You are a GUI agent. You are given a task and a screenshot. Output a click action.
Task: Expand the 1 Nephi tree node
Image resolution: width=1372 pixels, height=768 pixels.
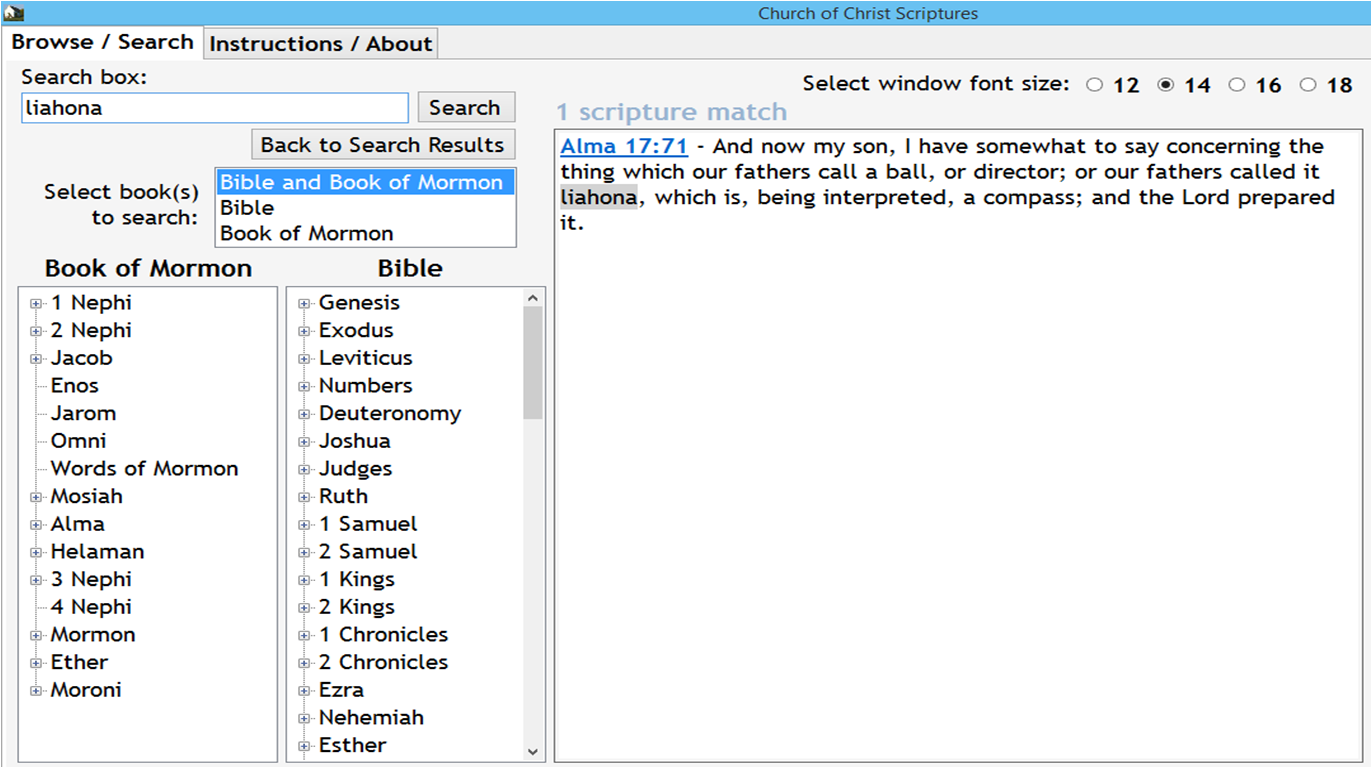click(x=37, y=304)
